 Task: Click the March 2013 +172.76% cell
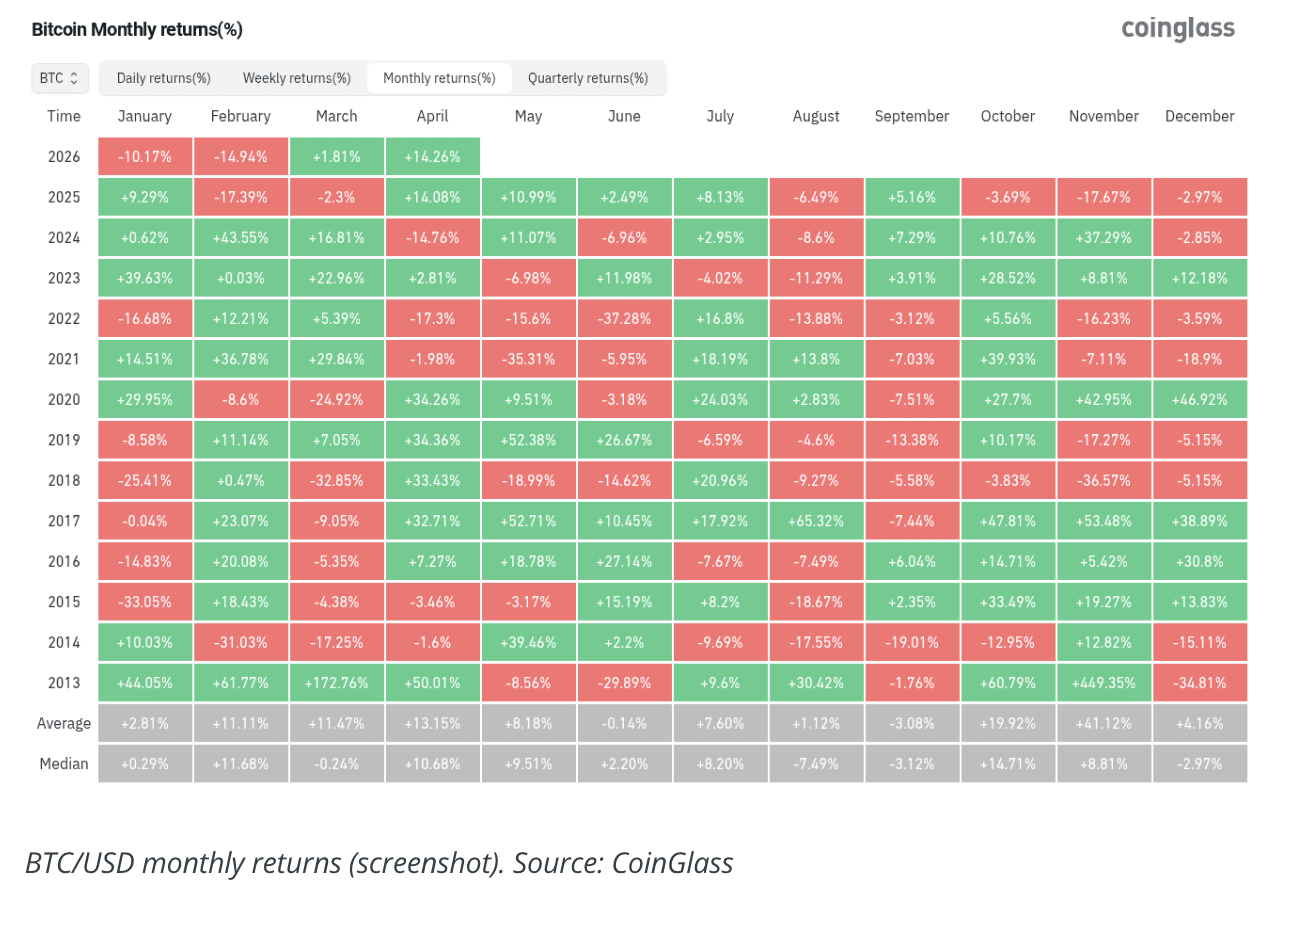[x=336, y=683]
